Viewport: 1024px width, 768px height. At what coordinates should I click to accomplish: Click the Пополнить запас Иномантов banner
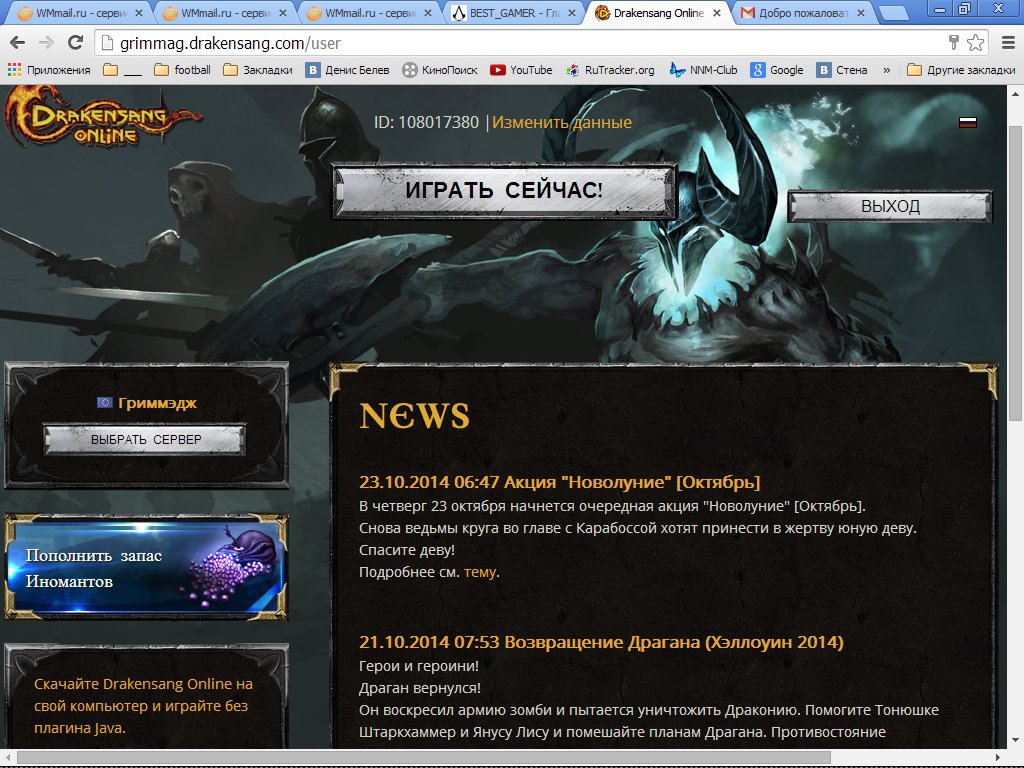click(x=146, y=567)
